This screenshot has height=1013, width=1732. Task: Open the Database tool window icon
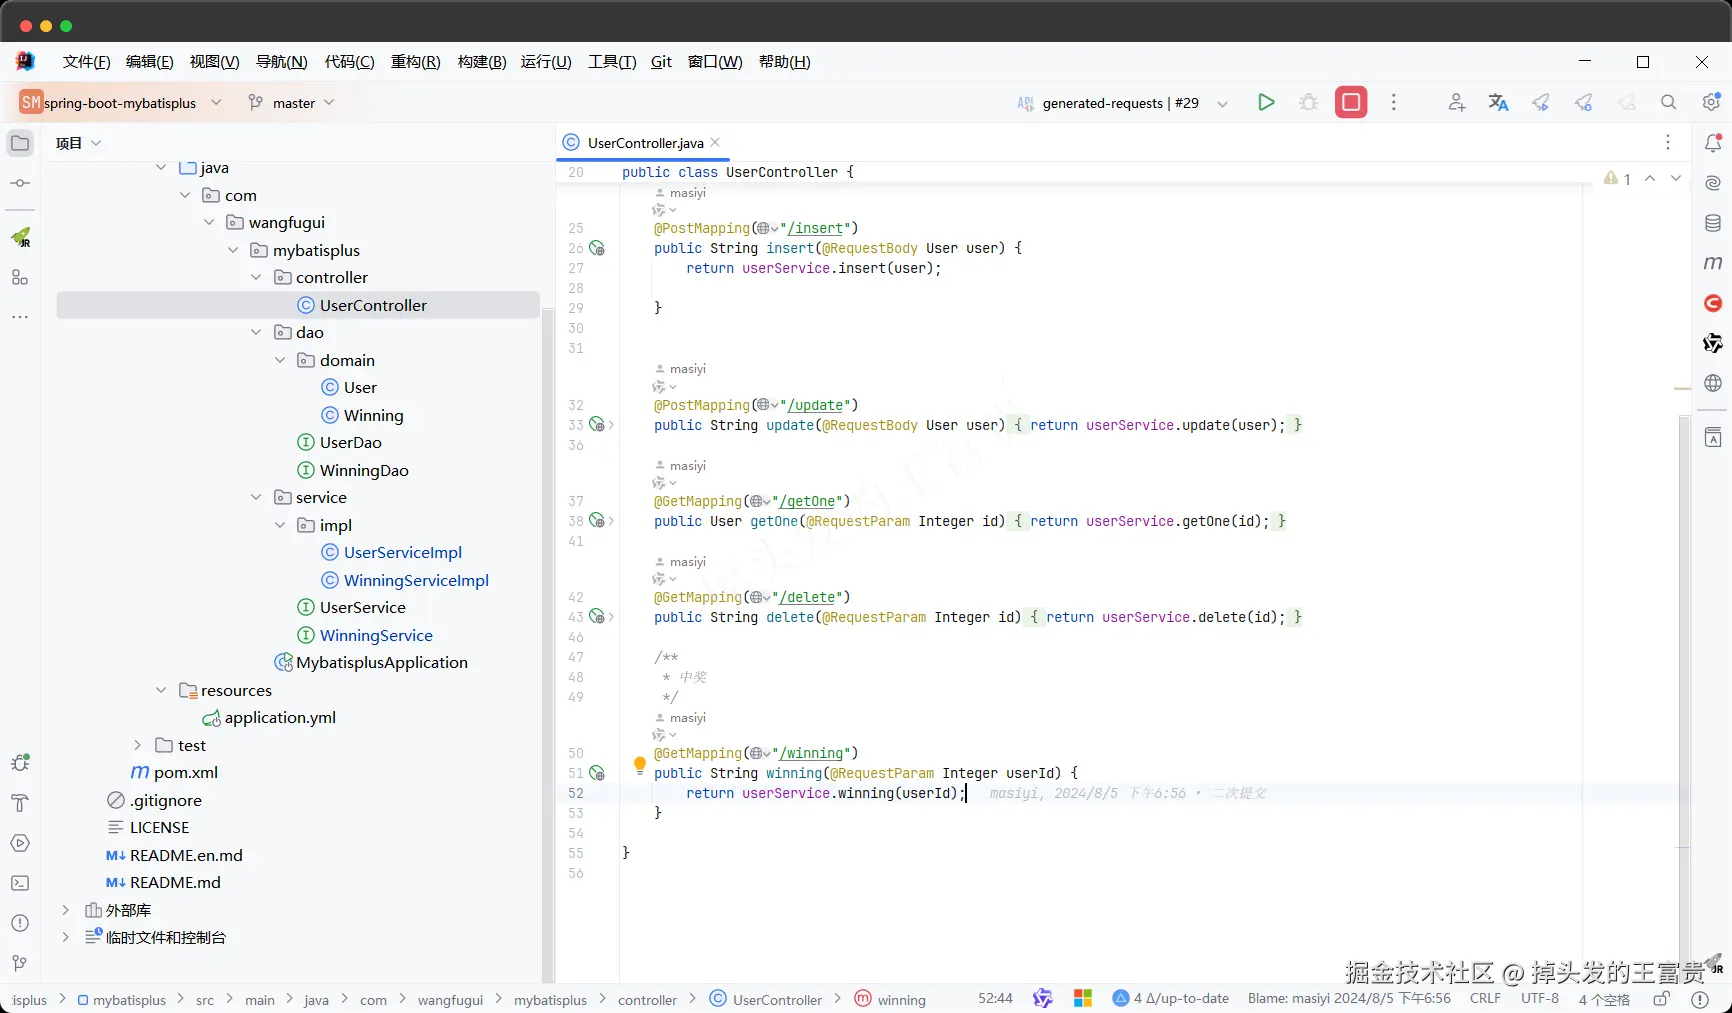[x=1713, y=223]
